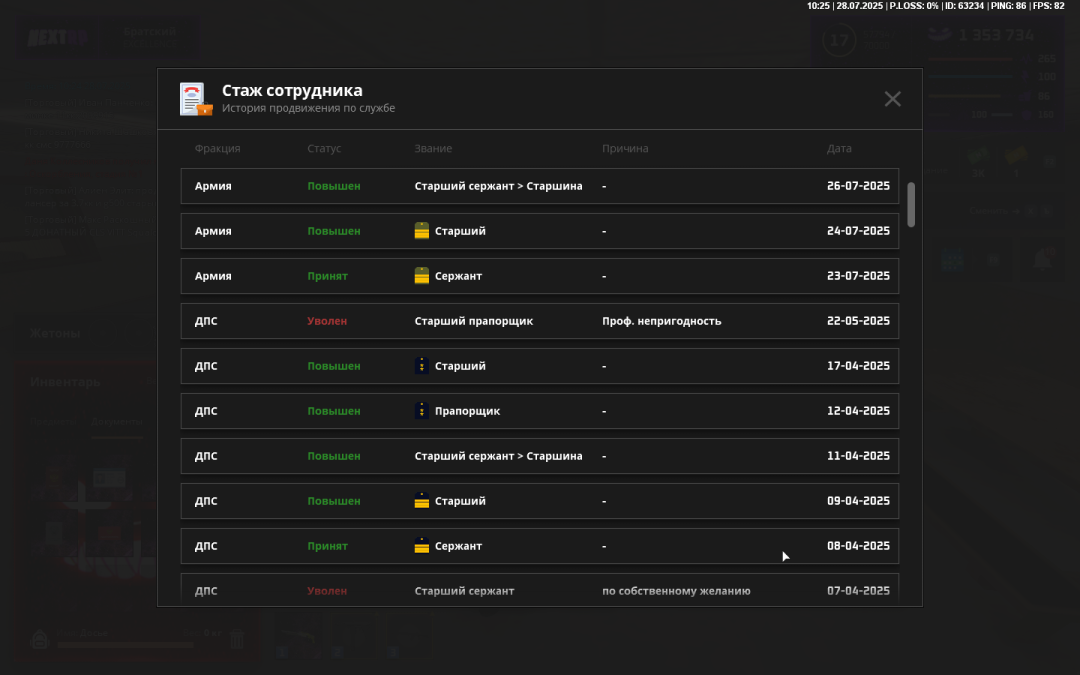Click date 07-04-2025
Screen dimensions: 1080x675
(x=858, y=591)
